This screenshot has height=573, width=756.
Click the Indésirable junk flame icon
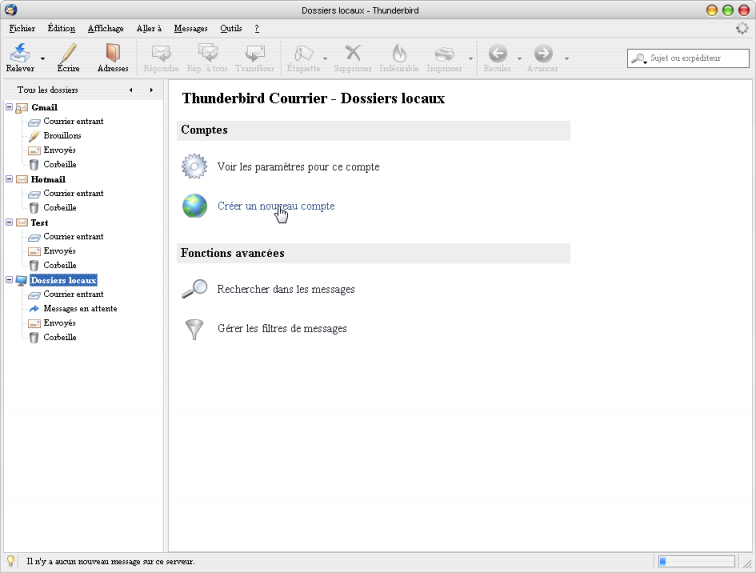pyautogui.click(x=399, y=53)
